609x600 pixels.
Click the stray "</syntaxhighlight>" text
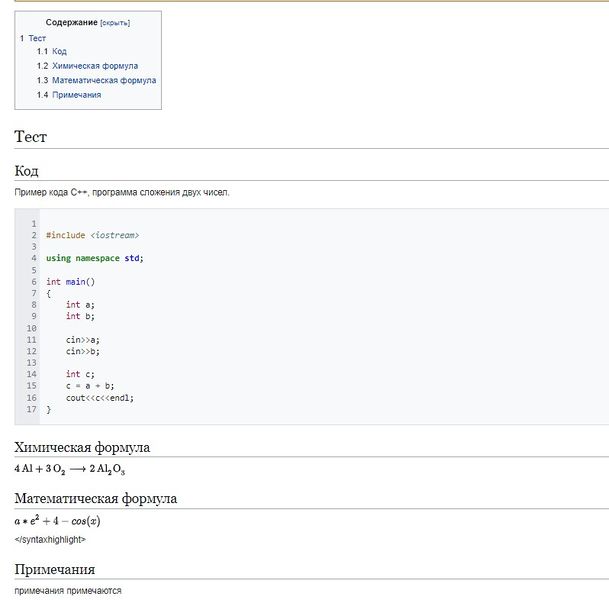tap(50, 539)
